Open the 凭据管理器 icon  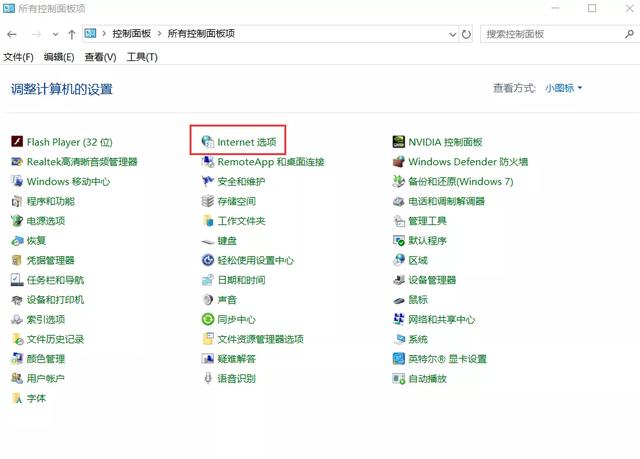(x=17, y=260)
